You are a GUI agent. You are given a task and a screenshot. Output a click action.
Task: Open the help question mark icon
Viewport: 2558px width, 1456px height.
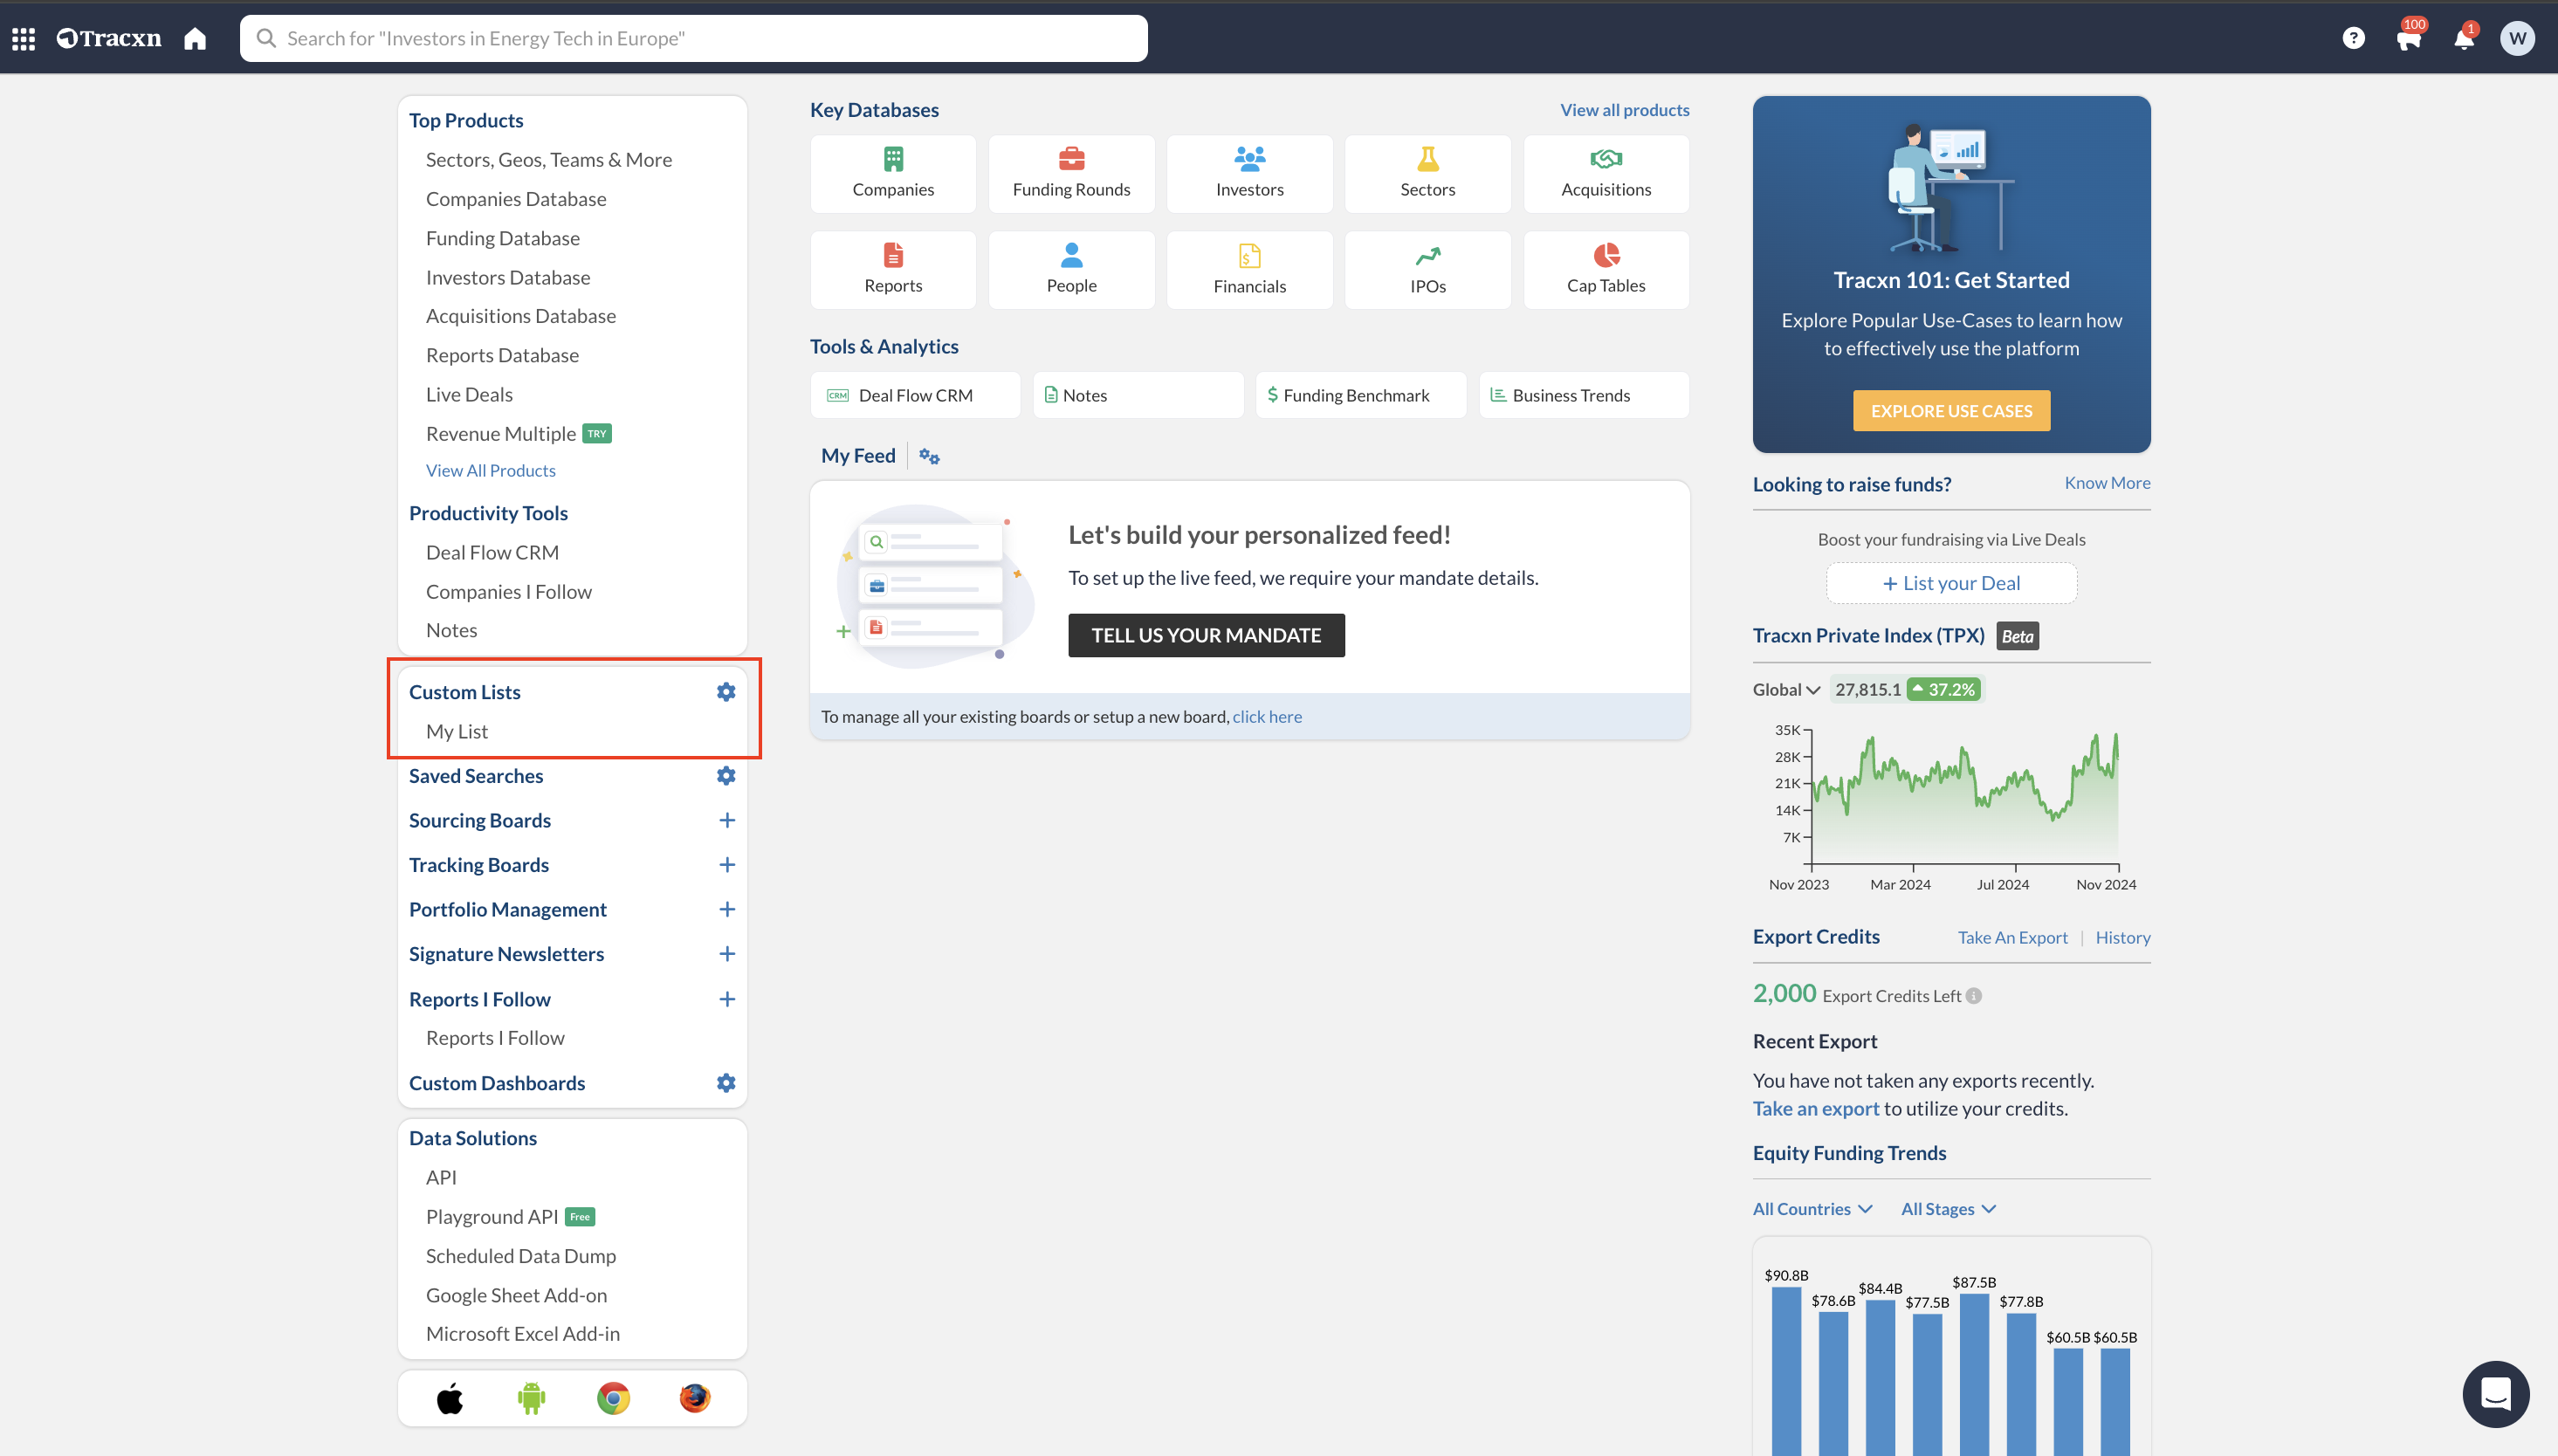coord(2353,39)
